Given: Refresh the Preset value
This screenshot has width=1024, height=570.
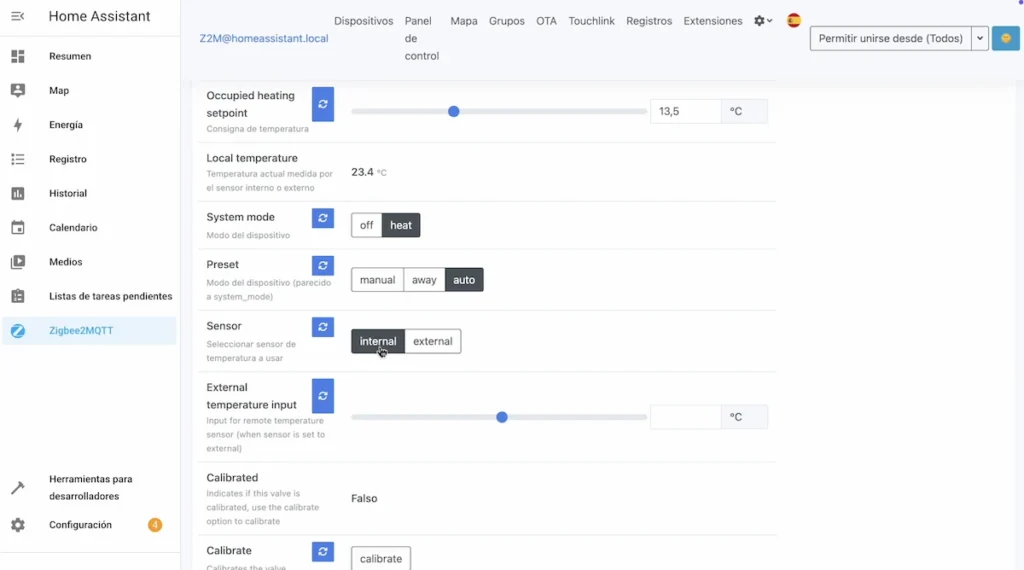Looking at the screenshot, I should [323, 266].
